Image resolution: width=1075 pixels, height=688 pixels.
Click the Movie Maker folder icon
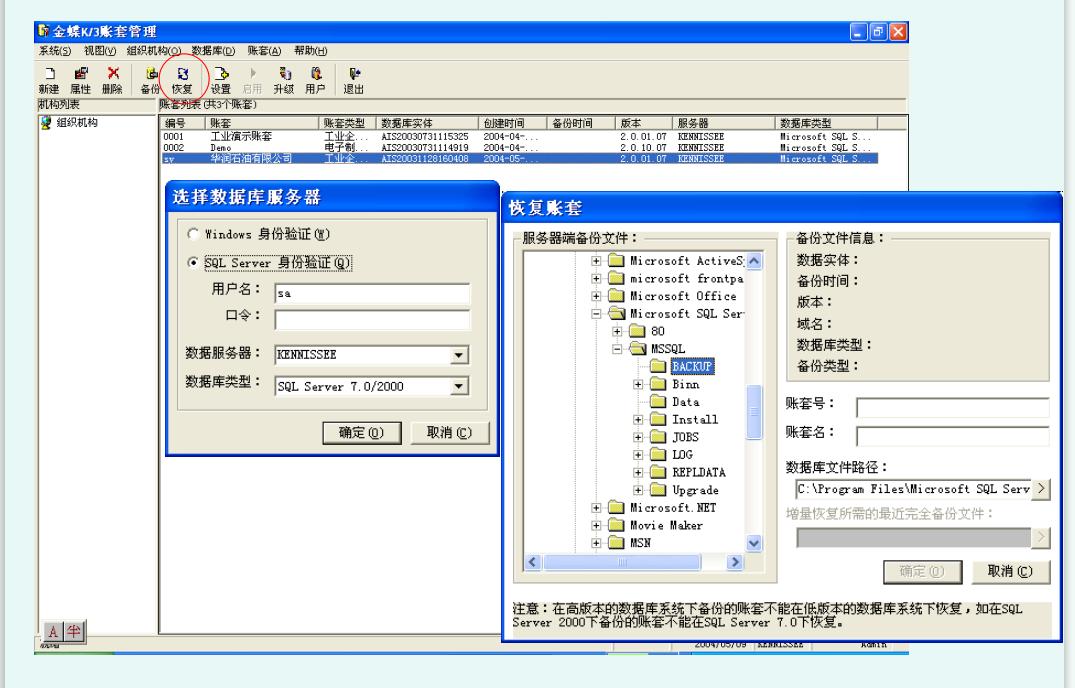coord(617,526)
